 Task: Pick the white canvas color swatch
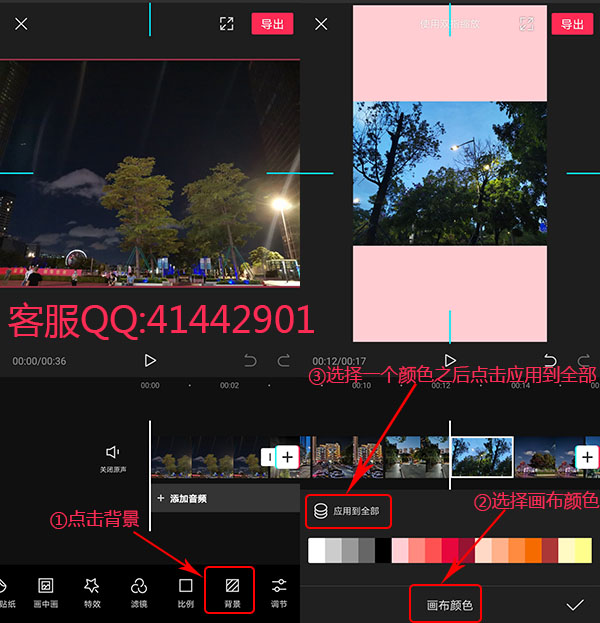(x=316, y=550)
